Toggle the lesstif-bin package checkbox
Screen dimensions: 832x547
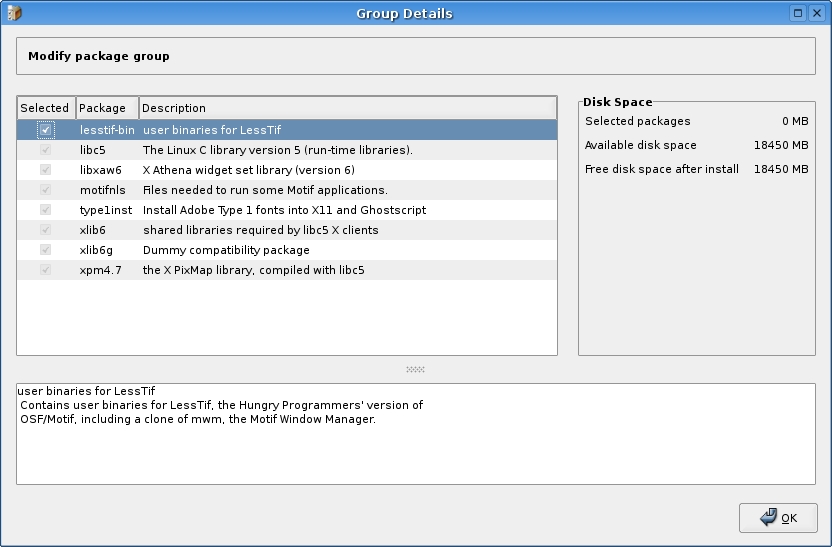point(46,130)
